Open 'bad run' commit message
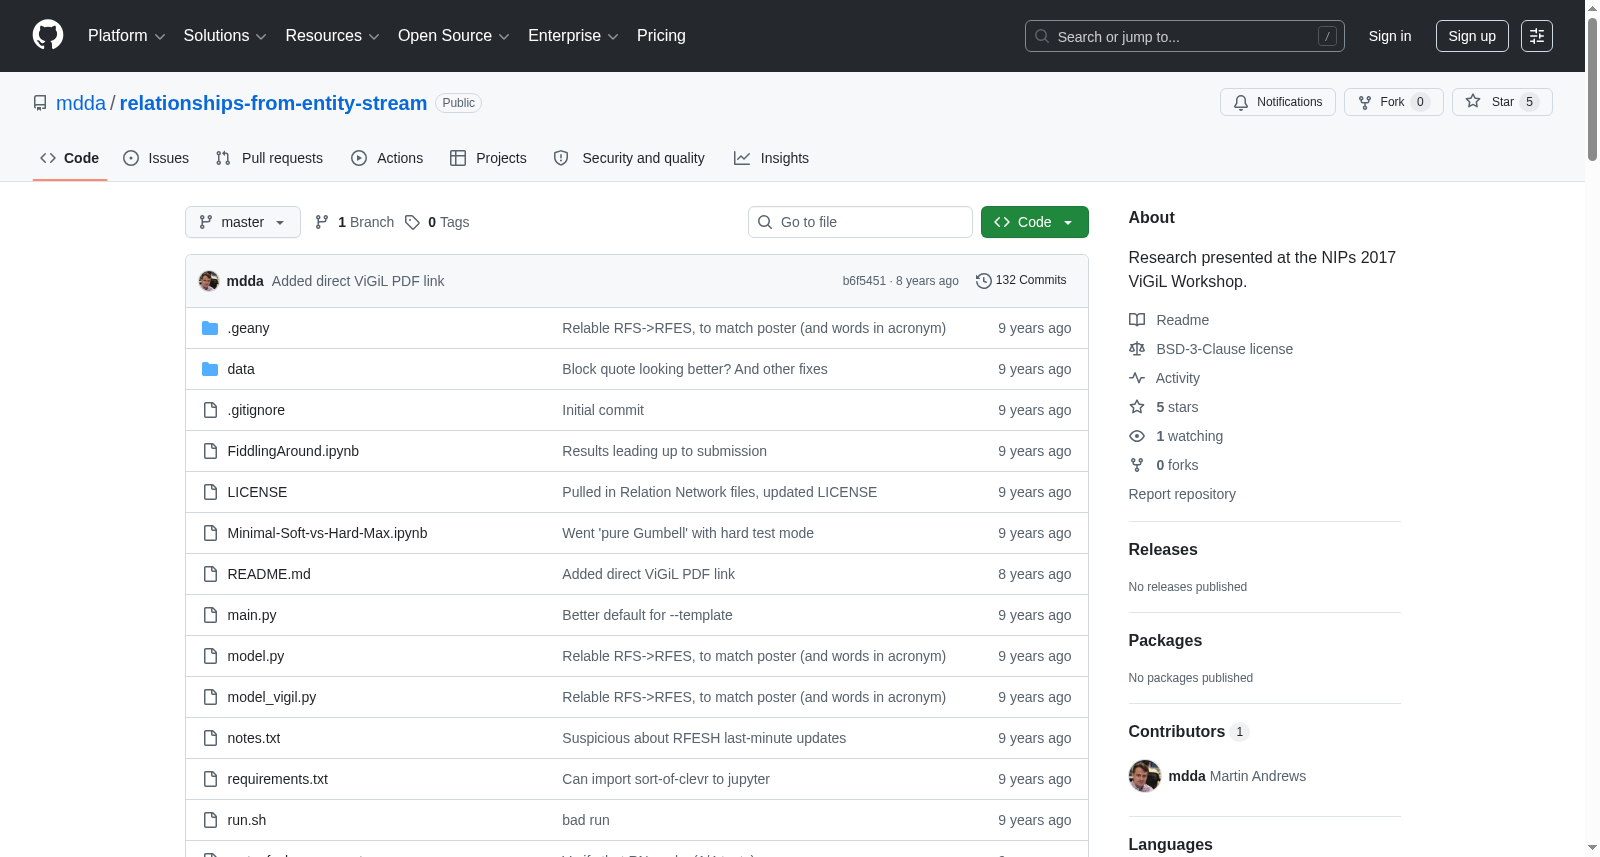The height and width of the screenshot is (857, 1600). point(586,820)
